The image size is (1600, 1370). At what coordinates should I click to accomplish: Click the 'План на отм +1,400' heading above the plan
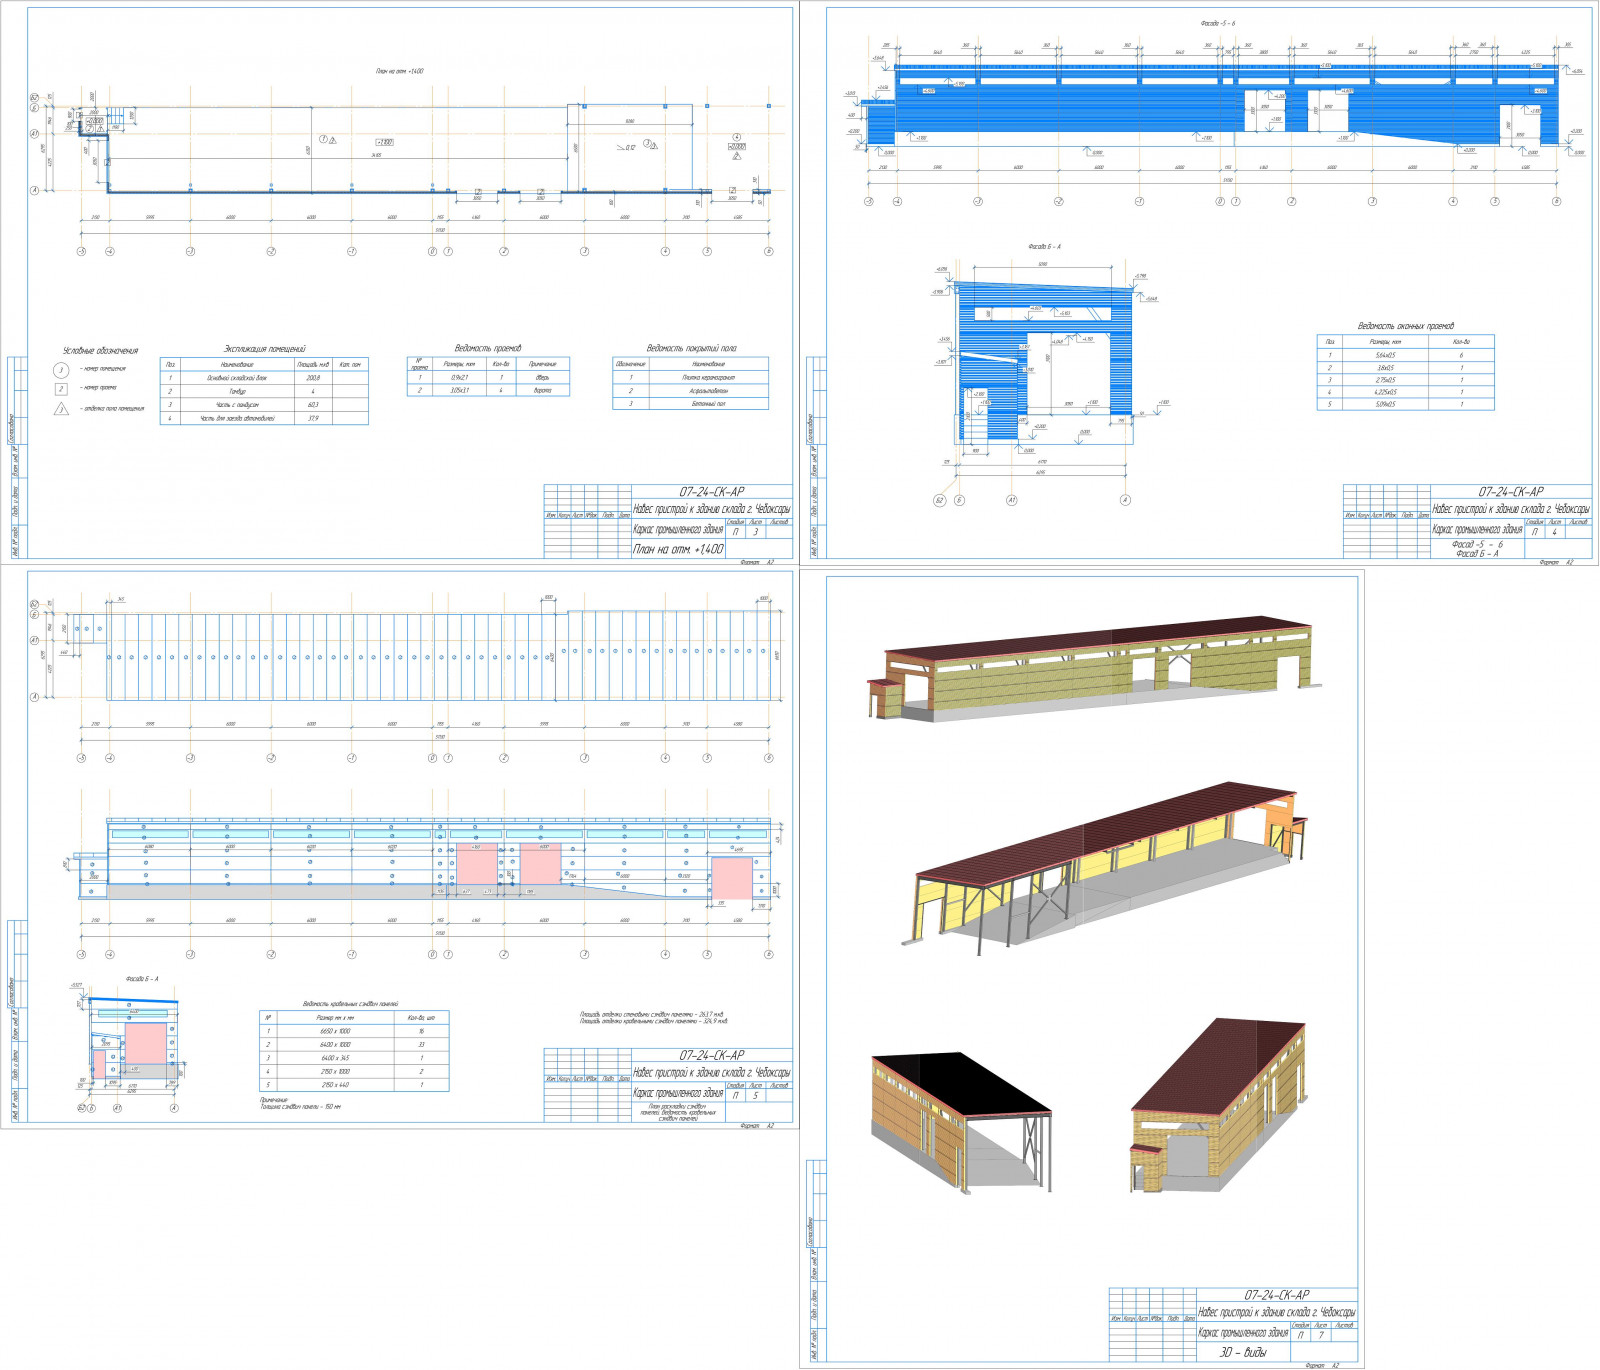pyautogui.click(x=400, y=71)
